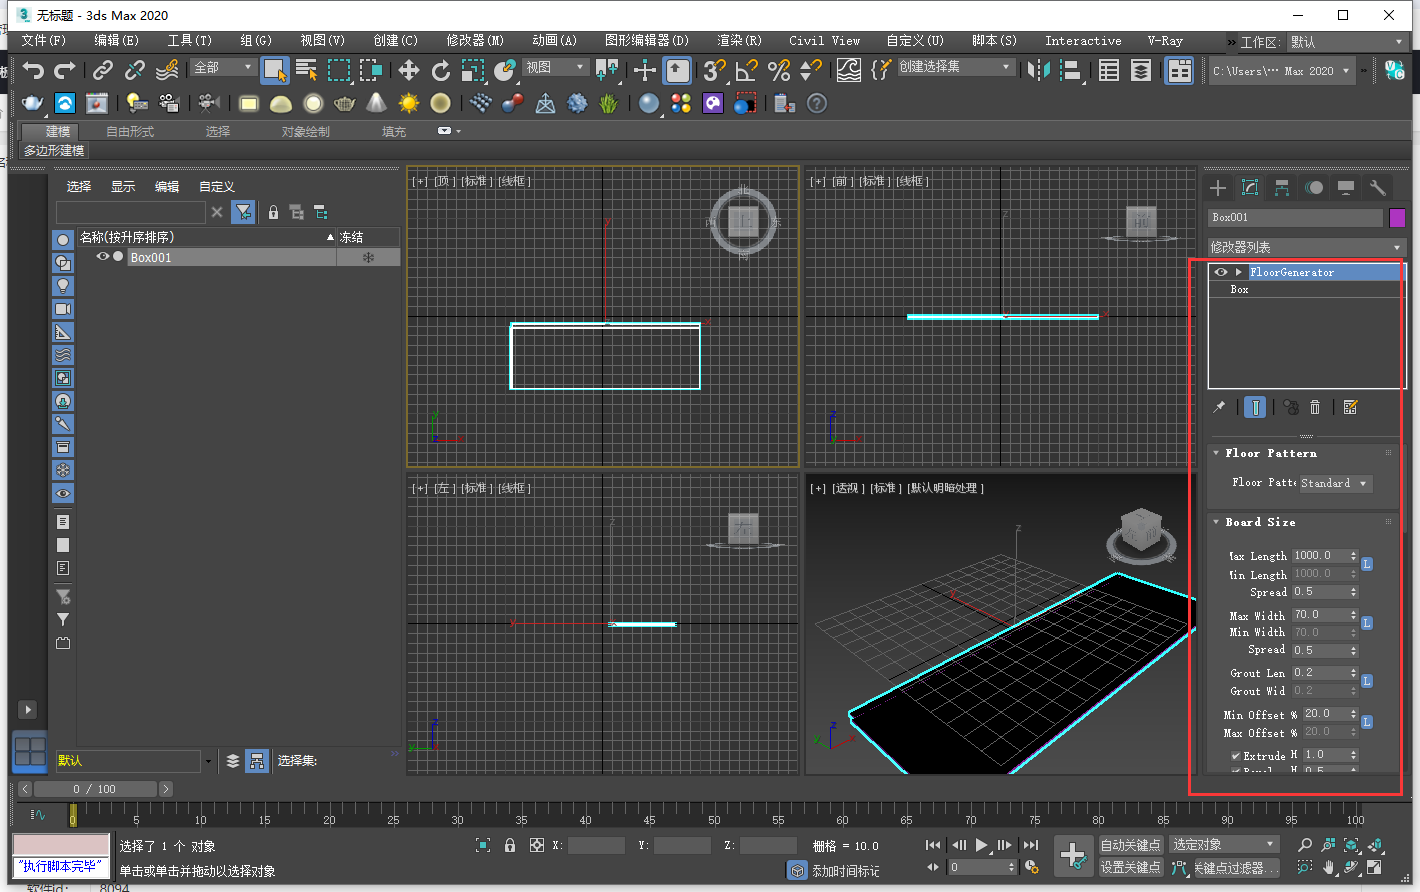Click the Box001 object color swatch

[x=1397, y=217]
